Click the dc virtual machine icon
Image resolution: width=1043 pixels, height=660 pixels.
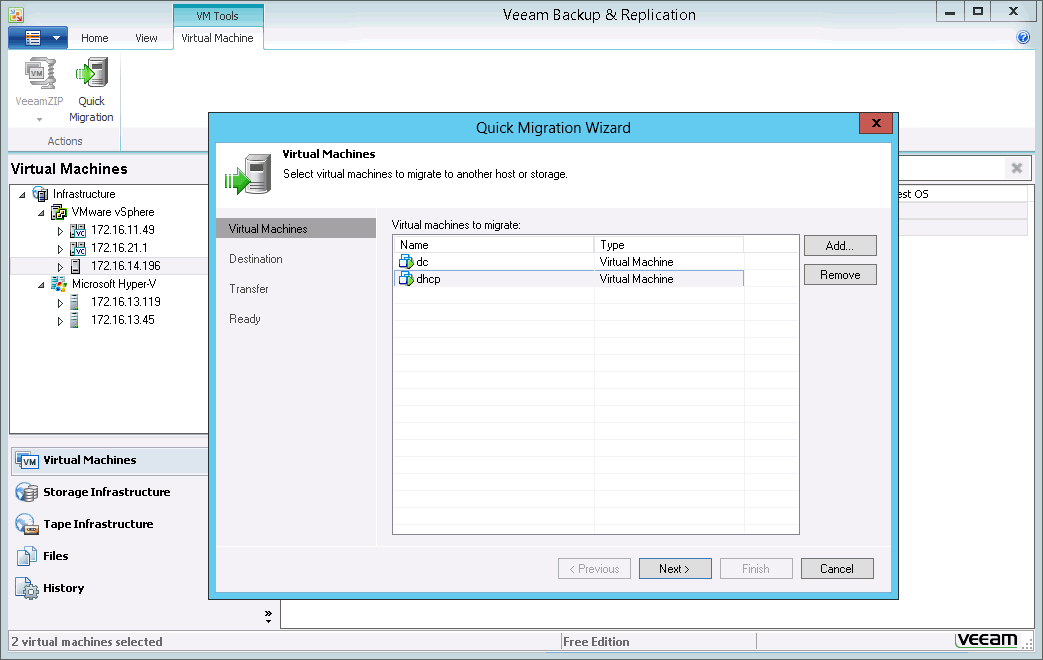pos(406,262)
